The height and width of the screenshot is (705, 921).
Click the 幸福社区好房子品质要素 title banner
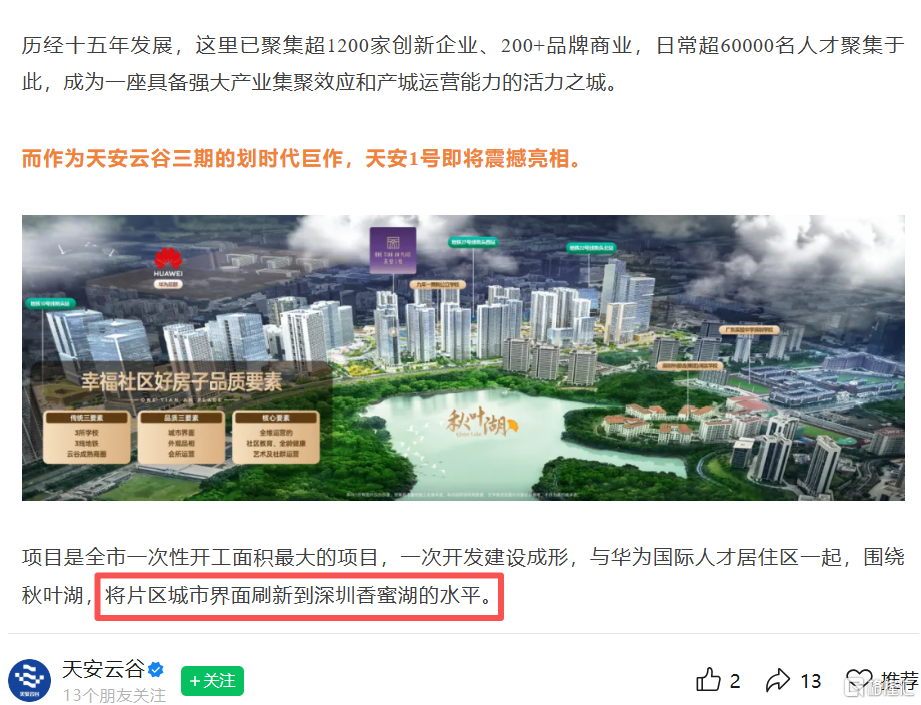point(181,382)
